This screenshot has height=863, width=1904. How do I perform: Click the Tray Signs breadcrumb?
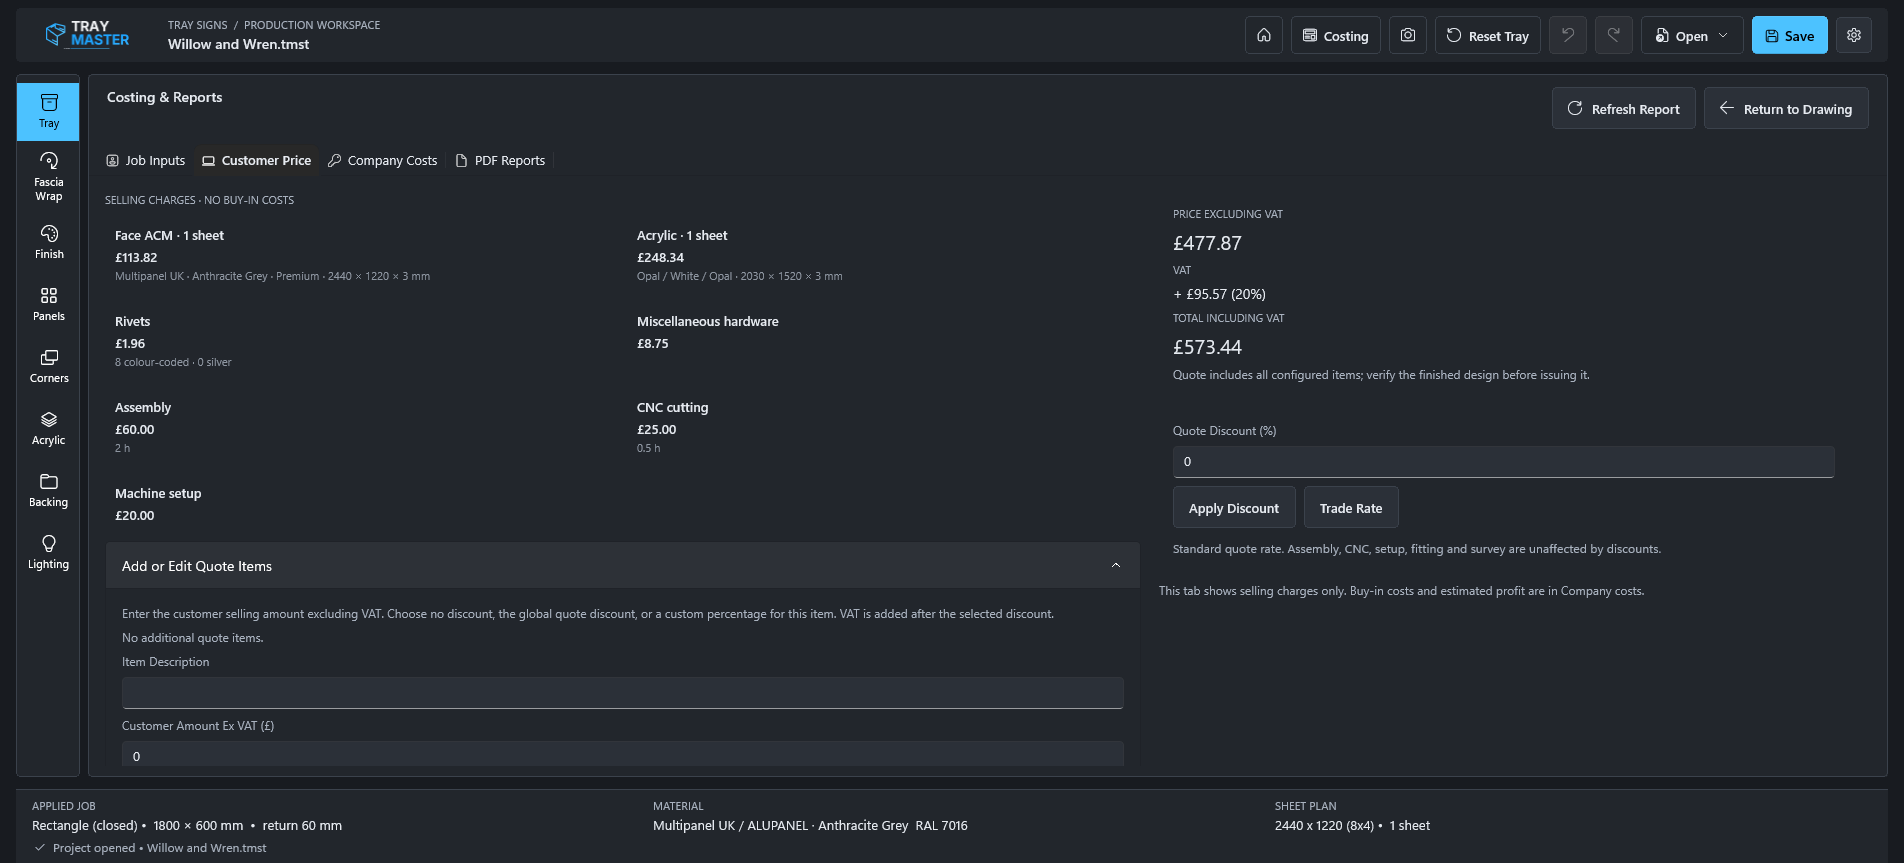pos(198,25)
